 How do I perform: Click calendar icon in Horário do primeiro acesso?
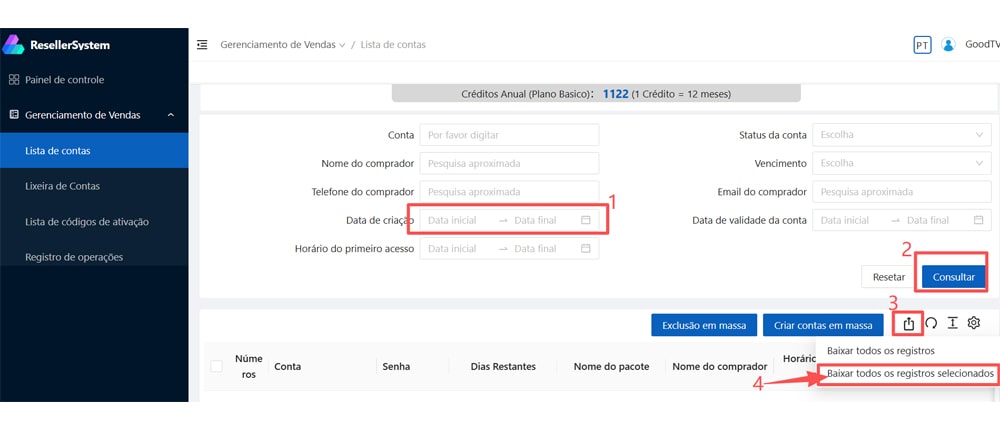pyautogui.click(x=585, y=249)
